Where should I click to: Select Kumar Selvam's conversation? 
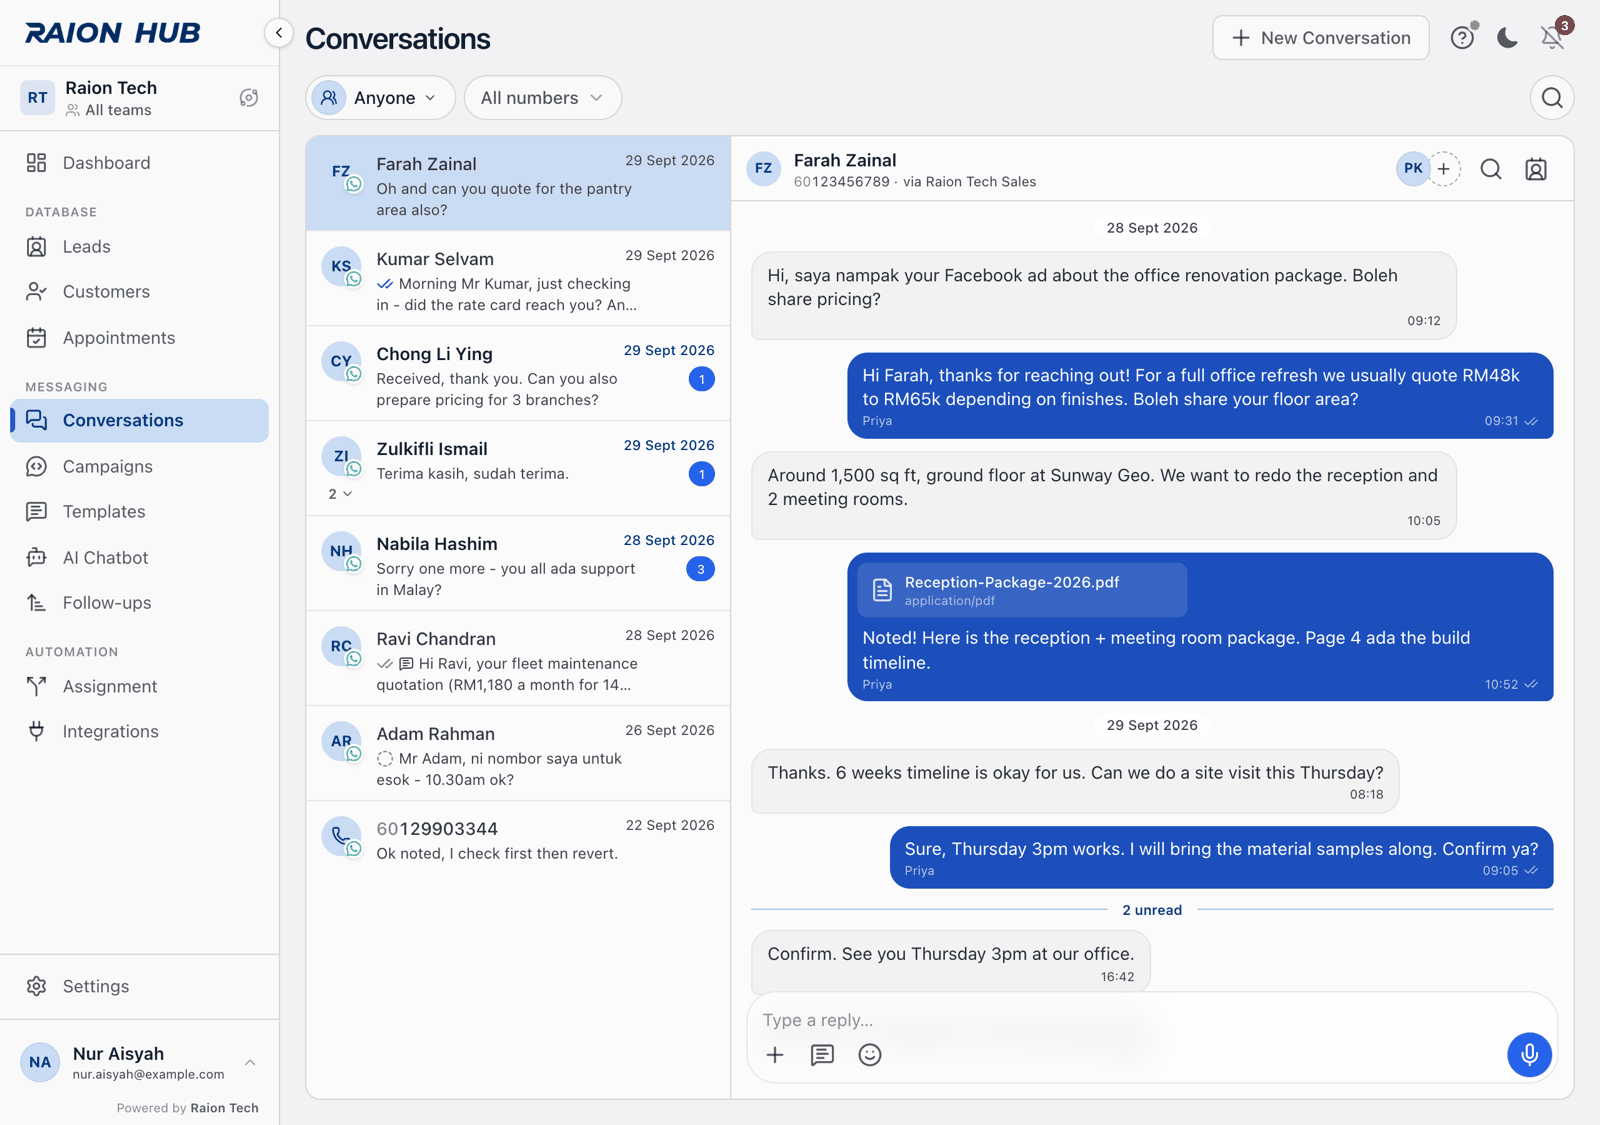[518, 279]
